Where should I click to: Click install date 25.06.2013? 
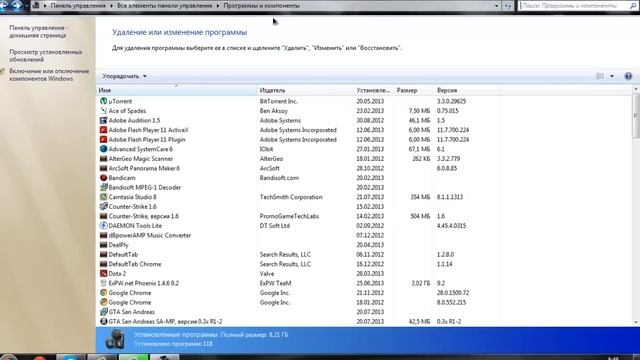pos(370,283)
